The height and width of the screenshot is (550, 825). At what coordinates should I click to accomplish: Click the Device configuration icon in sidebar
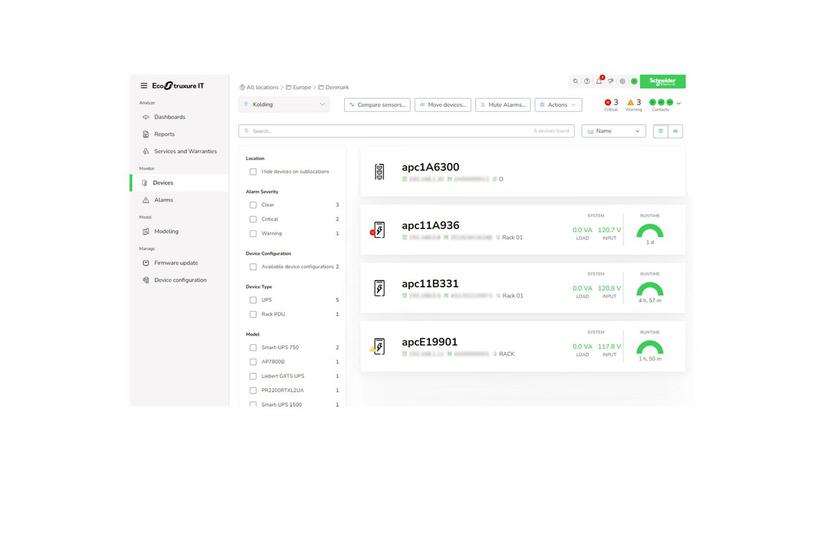pos(146,280)
